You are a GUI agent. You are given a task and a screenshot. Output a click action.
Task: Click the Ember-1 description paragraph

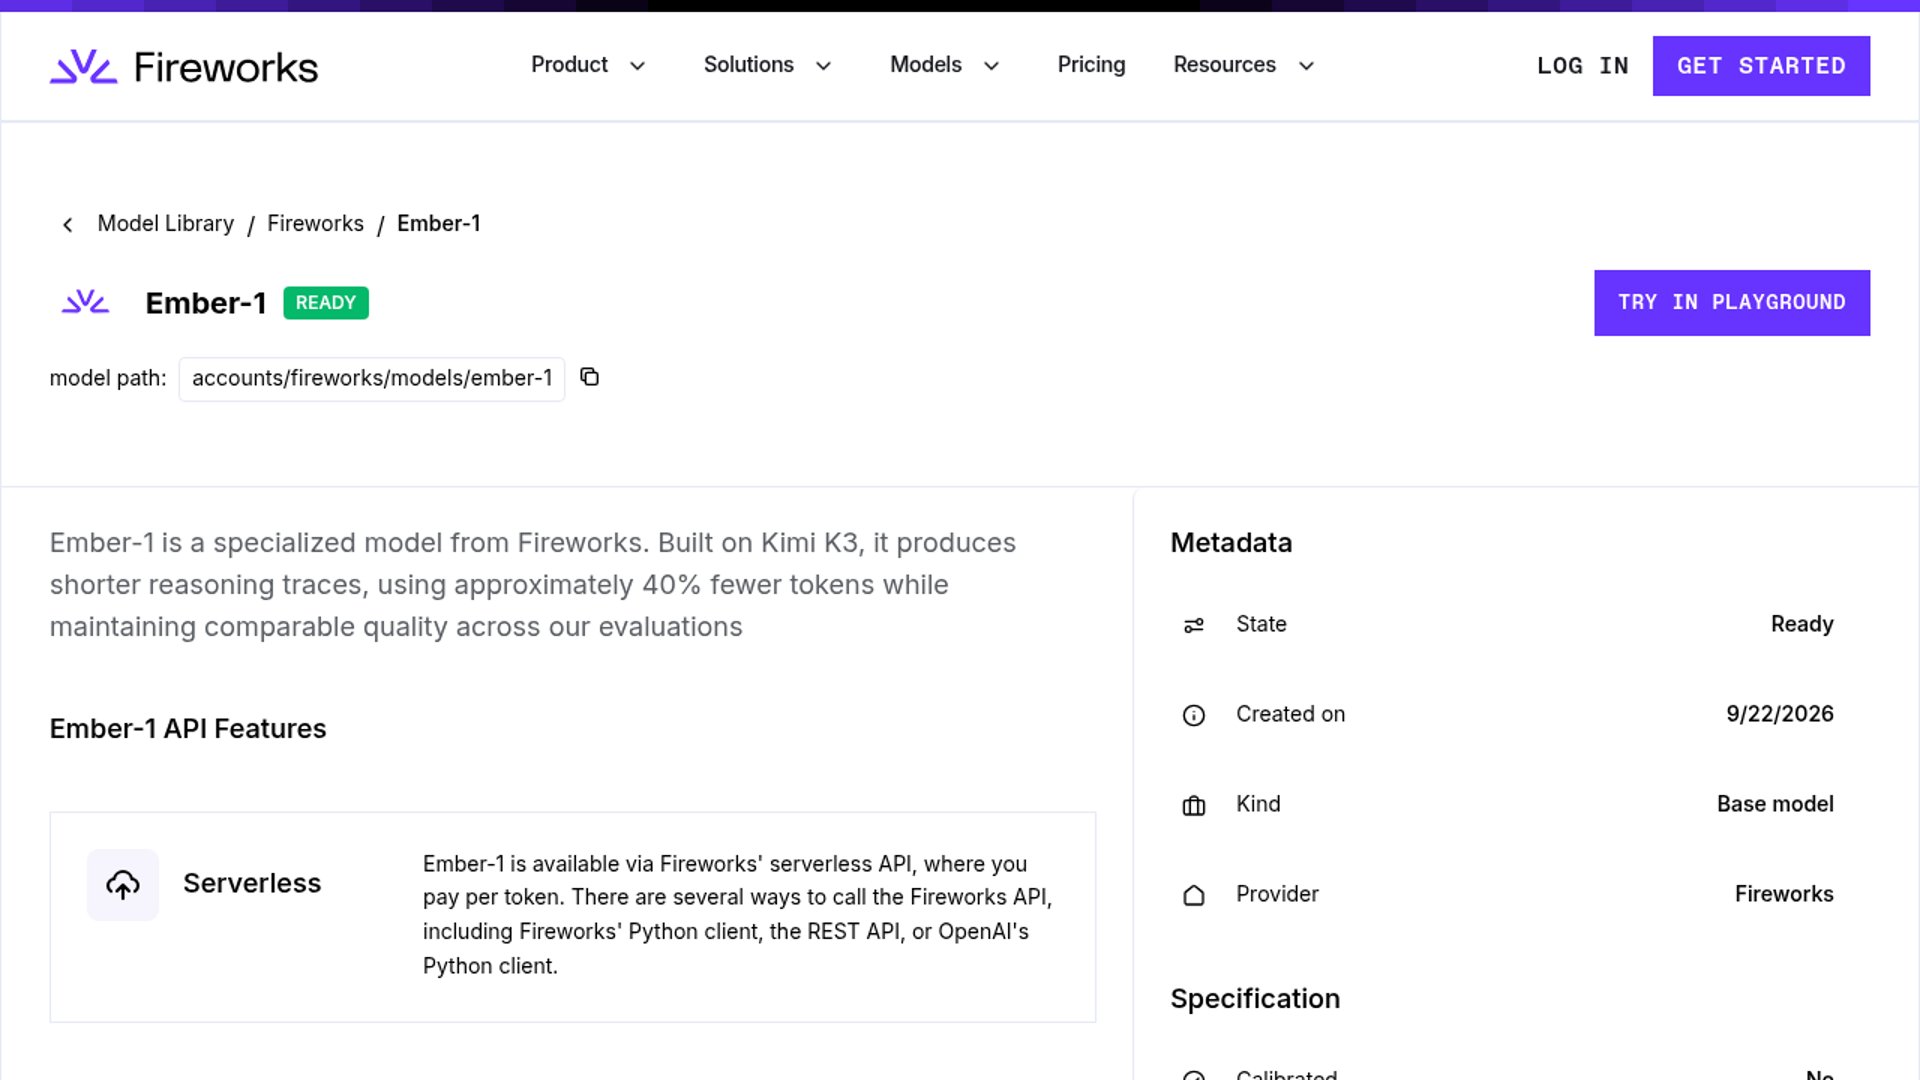pyautogui.click(x=533, y=585)
